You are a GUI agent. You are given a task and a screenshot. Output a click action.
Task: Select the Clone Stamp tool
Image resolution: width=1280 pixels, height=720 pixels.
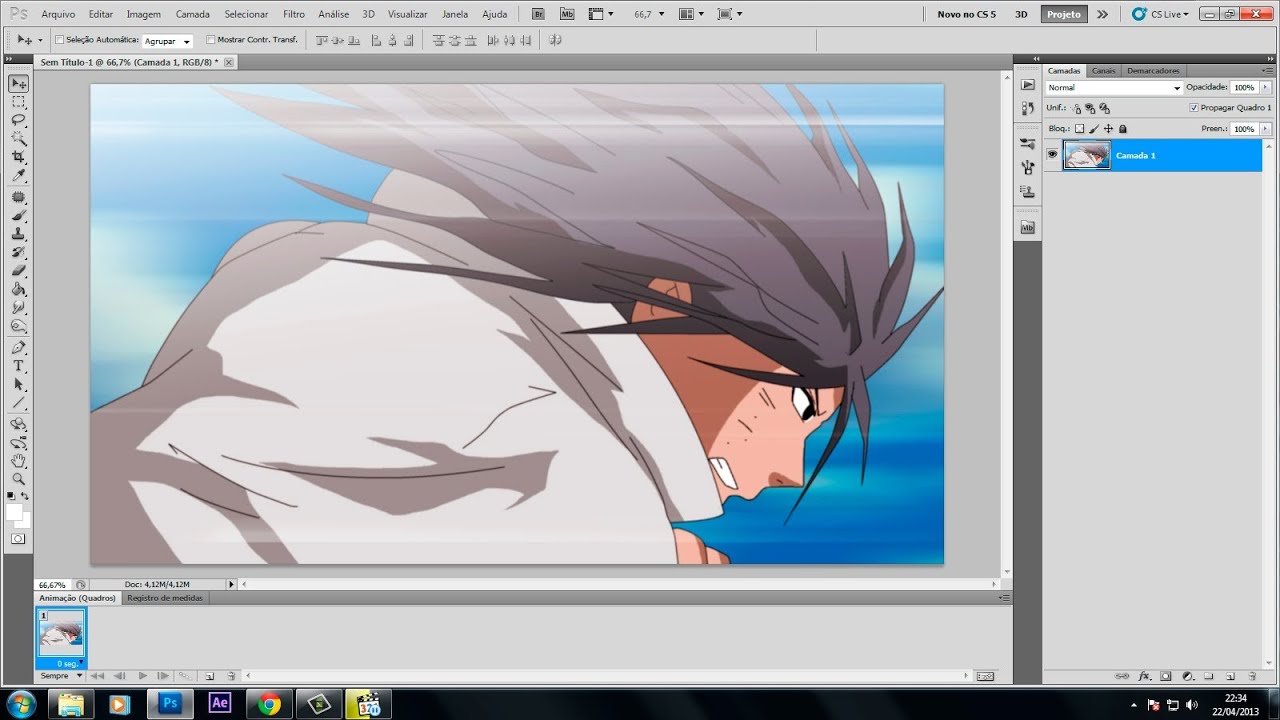tap(18, 233)
